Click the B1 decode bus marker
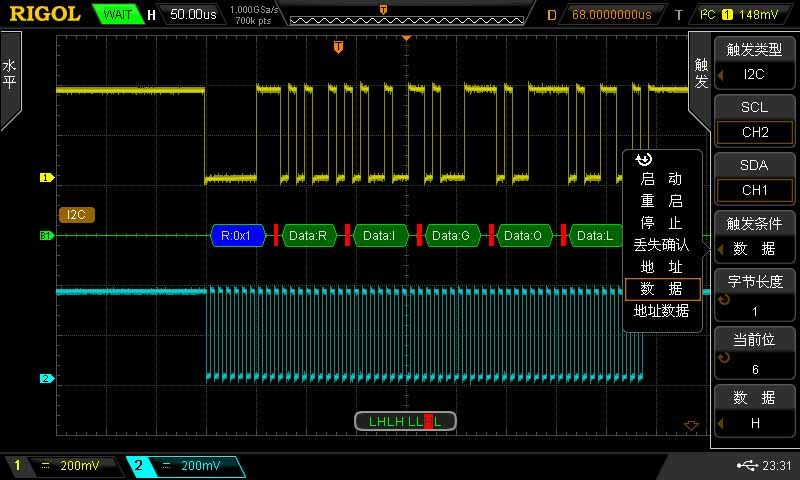The image size is (800, 480). pyautogui.click(x=45, y=236)
